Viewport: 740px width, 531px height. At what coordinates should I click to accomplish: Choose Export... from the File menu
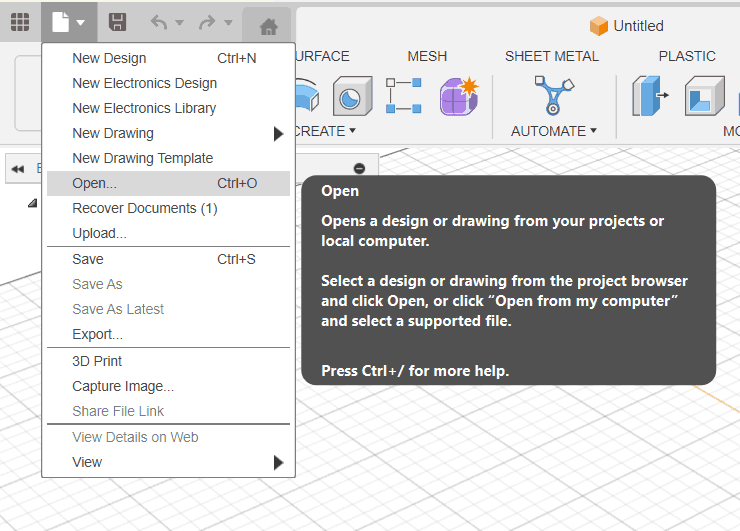coord(168,334)
